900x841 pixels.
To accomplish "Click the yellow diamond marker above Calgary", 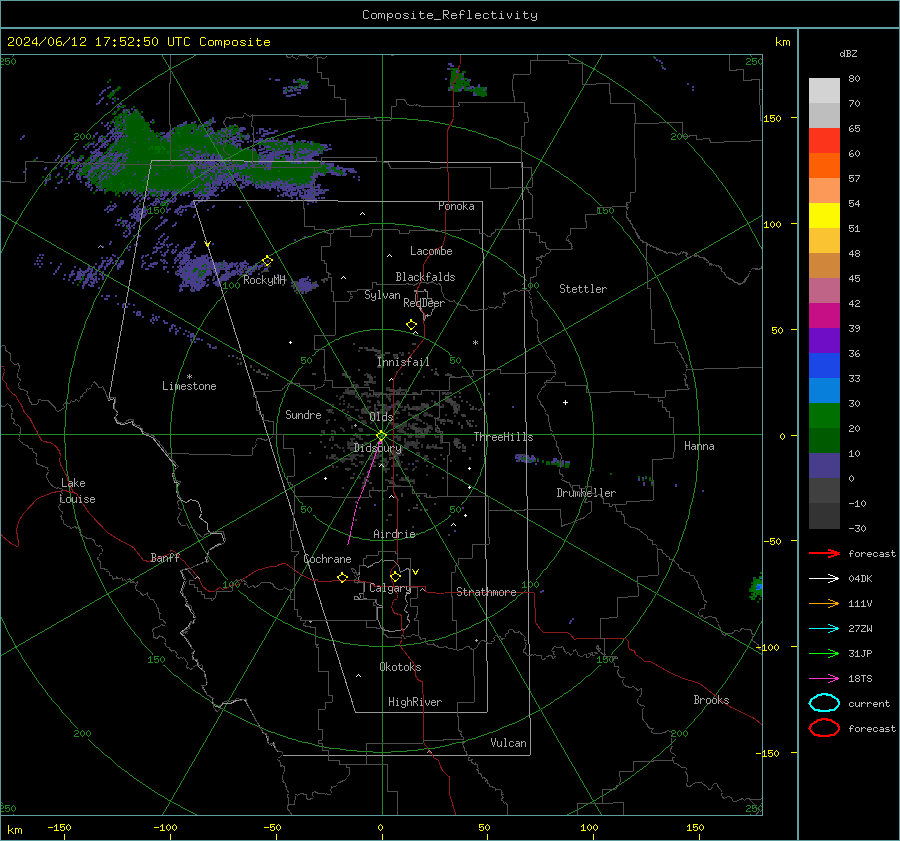I will click(395, 576).
